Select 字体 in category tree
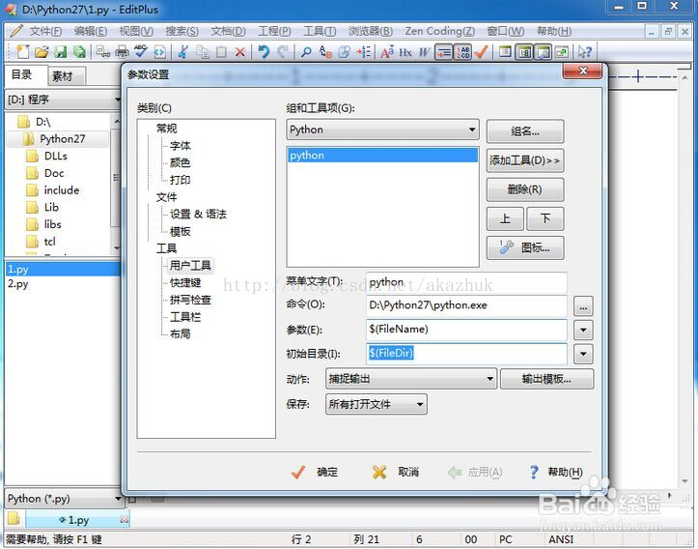Viewport: 698px width, 549px height. [x=180, y=146]
